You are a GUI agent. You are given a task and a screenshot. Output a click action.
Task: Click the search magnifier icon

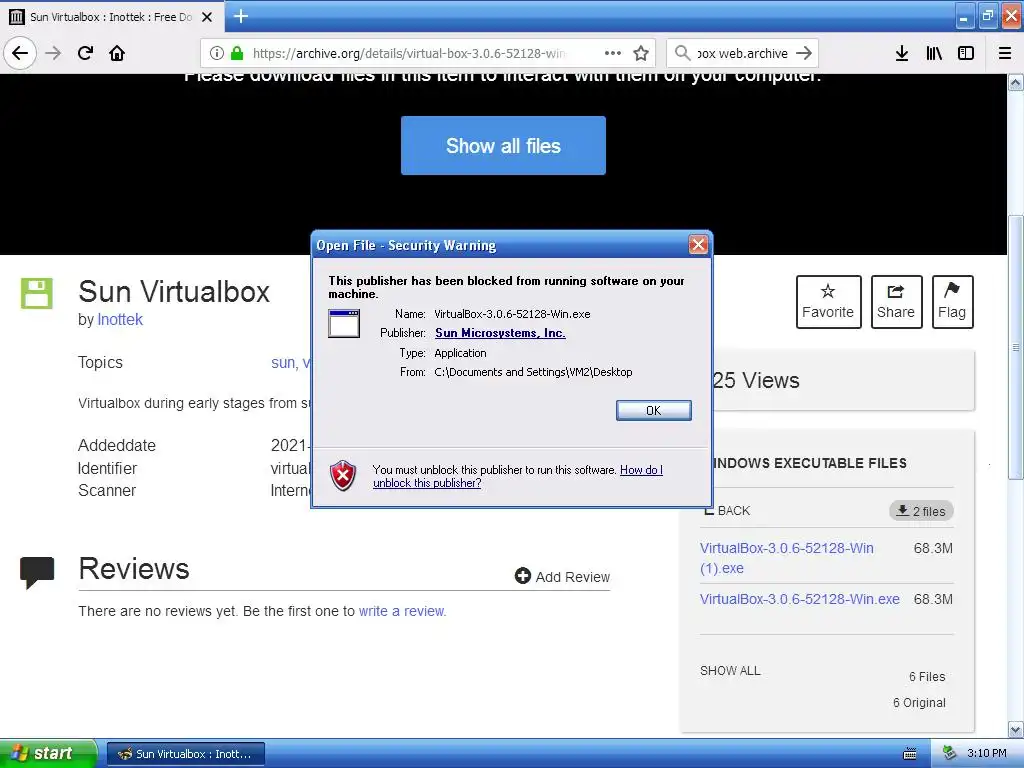(x=682, y=53)
